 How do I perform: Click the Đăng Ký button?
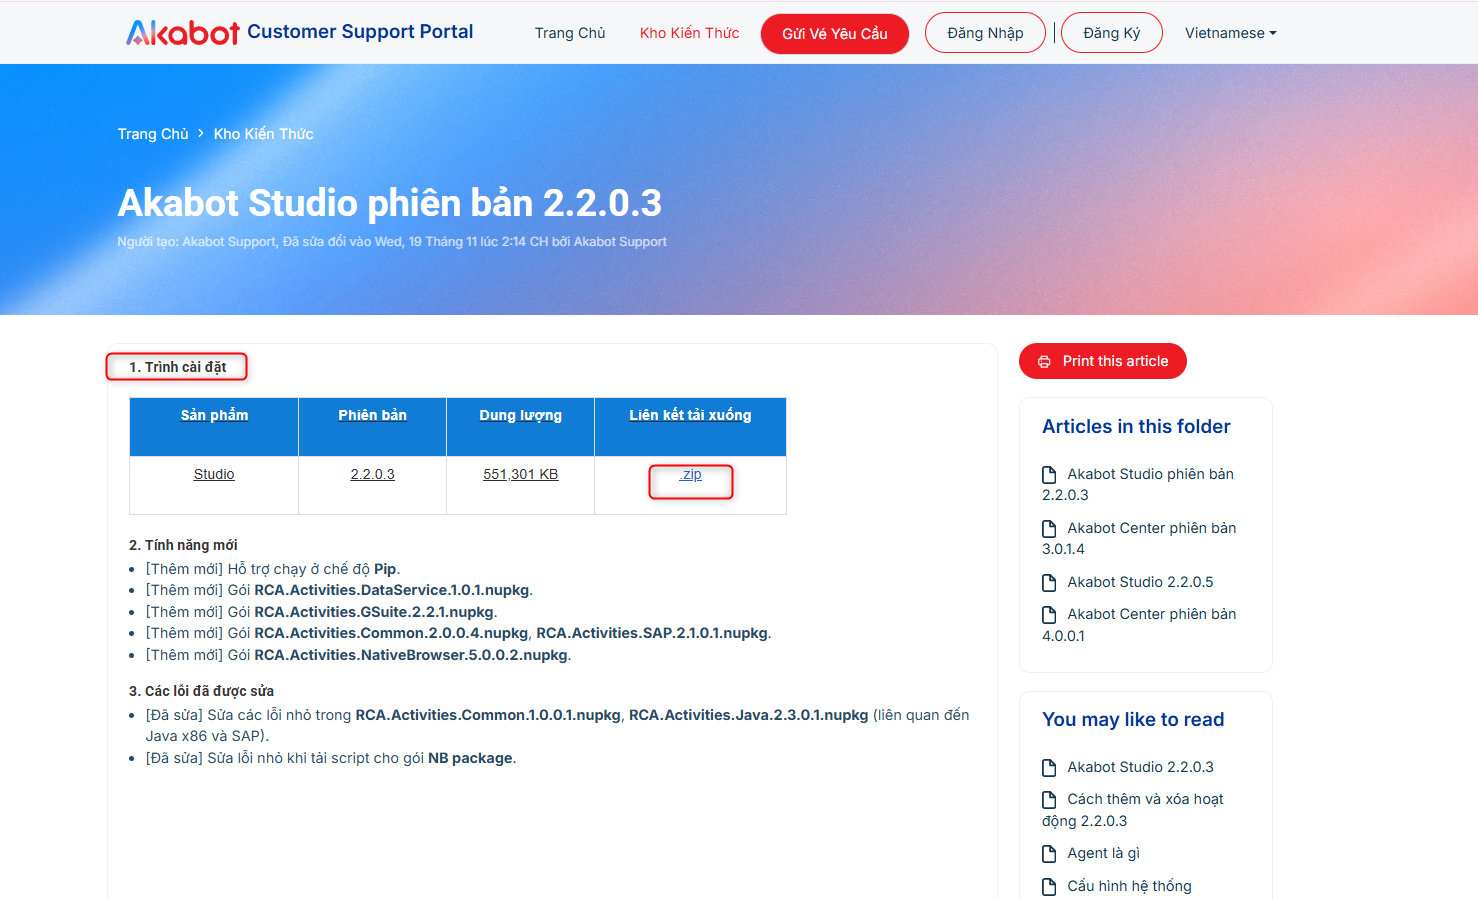coord(1111,33)
